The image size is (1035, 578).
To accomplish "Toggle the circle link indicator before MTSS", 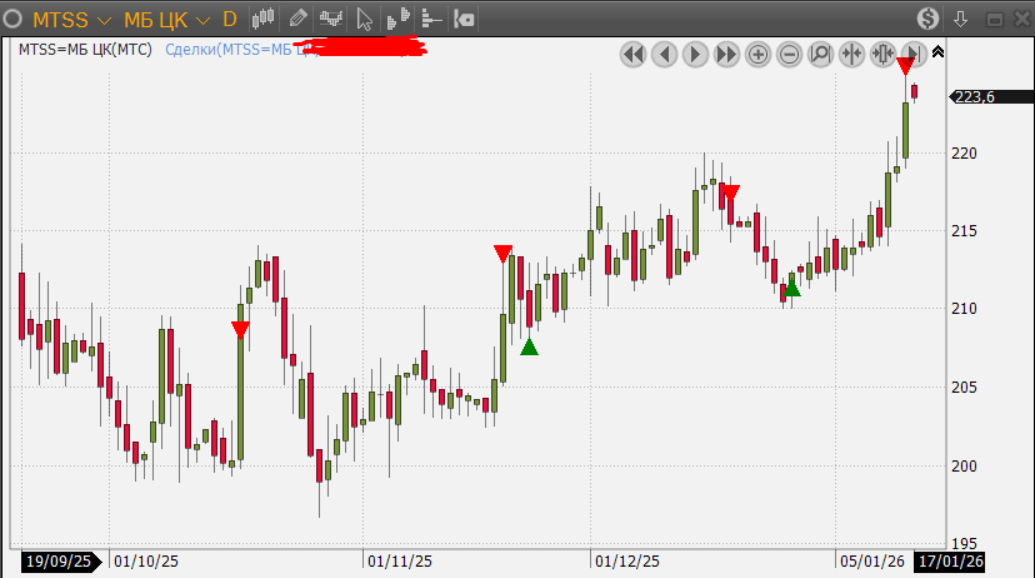I will coord(13,19).
